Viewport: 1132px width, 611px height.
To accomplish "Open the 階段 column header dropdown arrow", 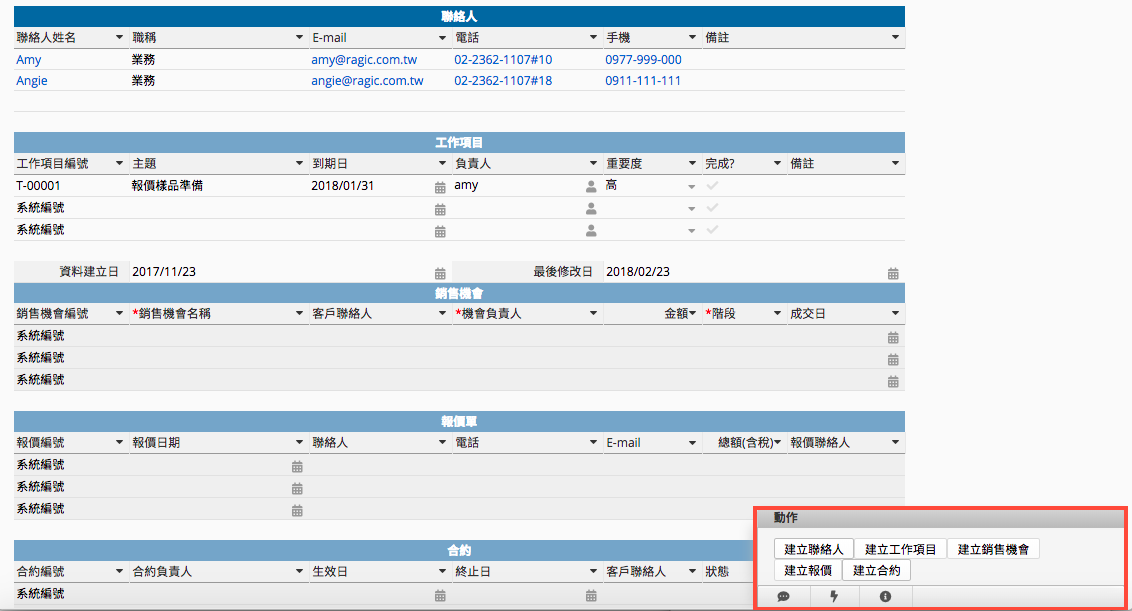I will [777, 314].
